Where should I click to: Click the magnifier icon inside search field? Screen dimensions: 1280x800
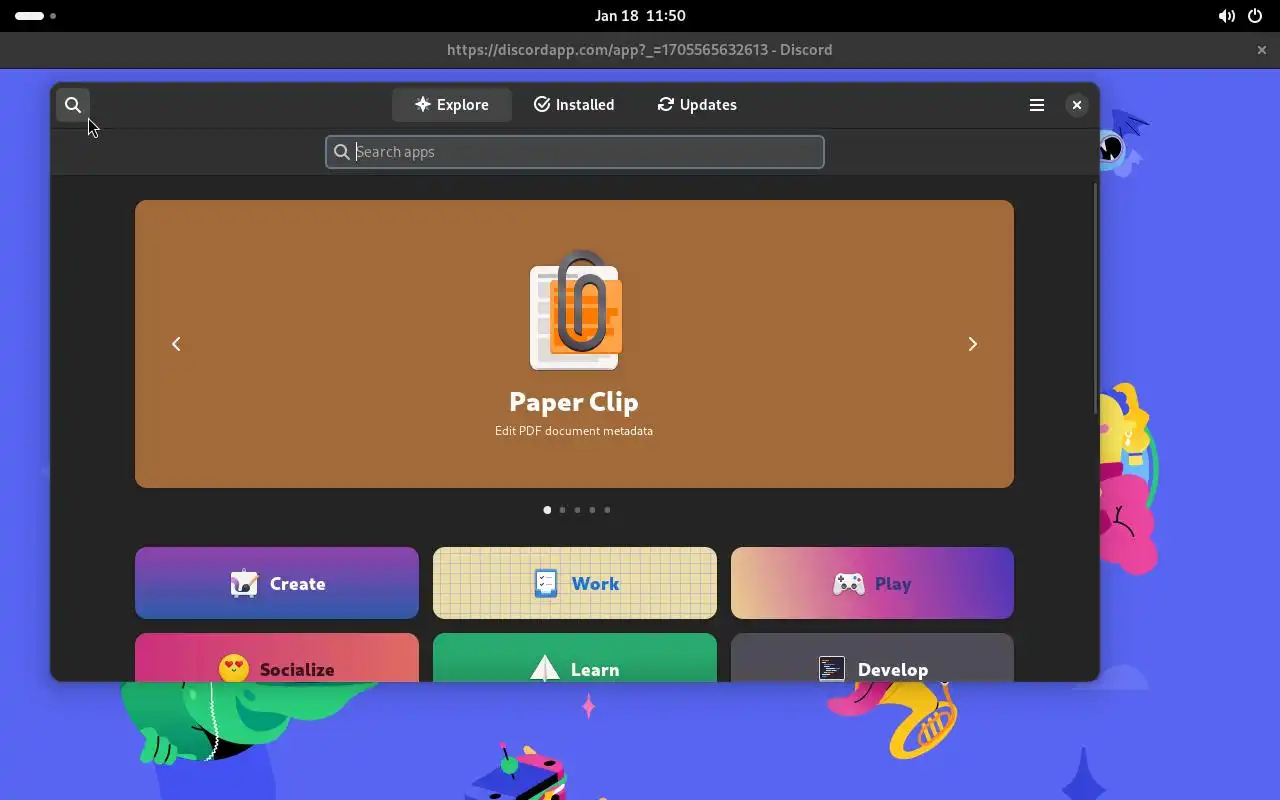[342, 152]
